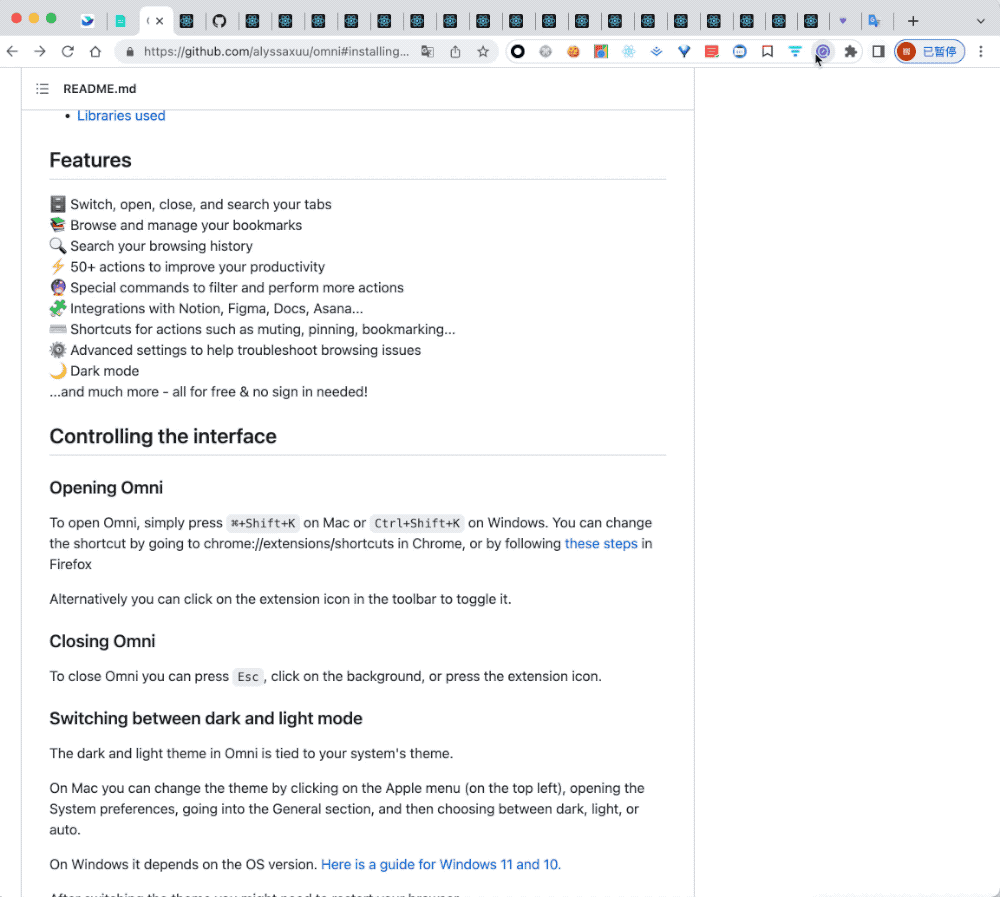This screenshot has width=1000, height=897.
Task: Open the Vue devtools extension icon
Action: 684,52
